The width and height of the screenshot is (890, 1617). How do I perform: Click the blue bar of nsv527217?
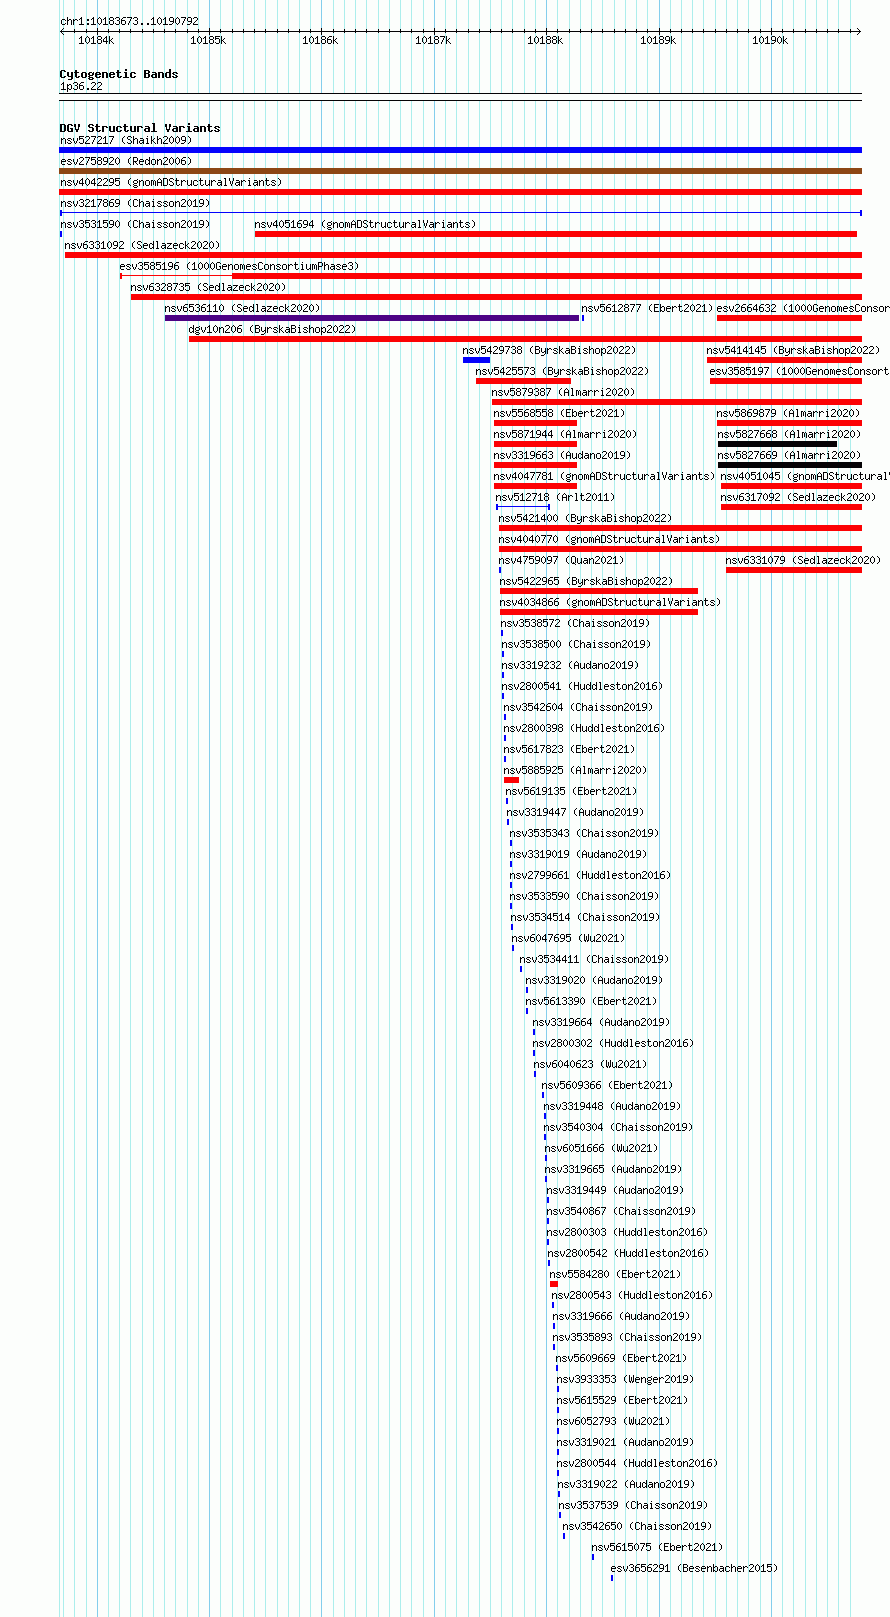pos(460,150)
